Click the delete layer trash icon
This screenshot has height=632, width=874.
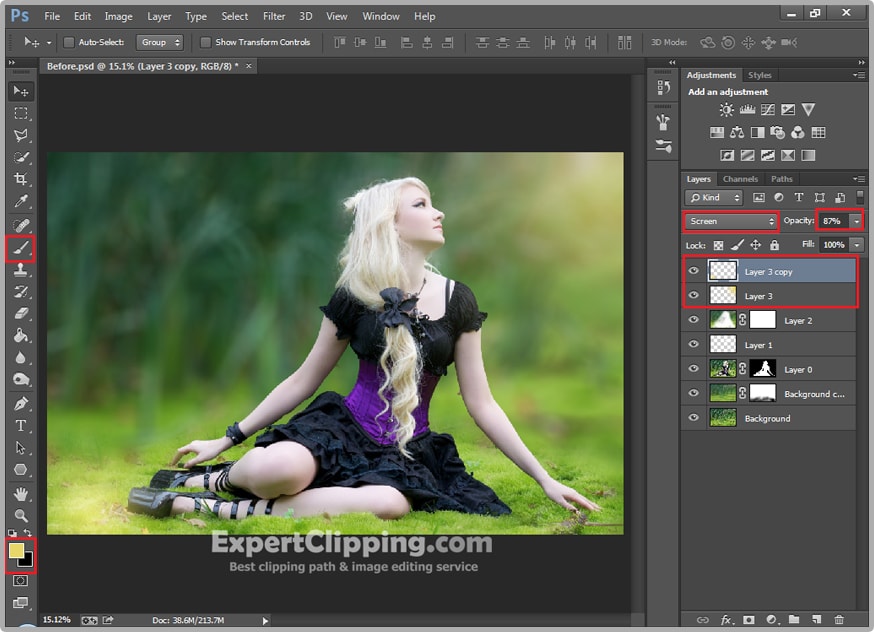839,620
